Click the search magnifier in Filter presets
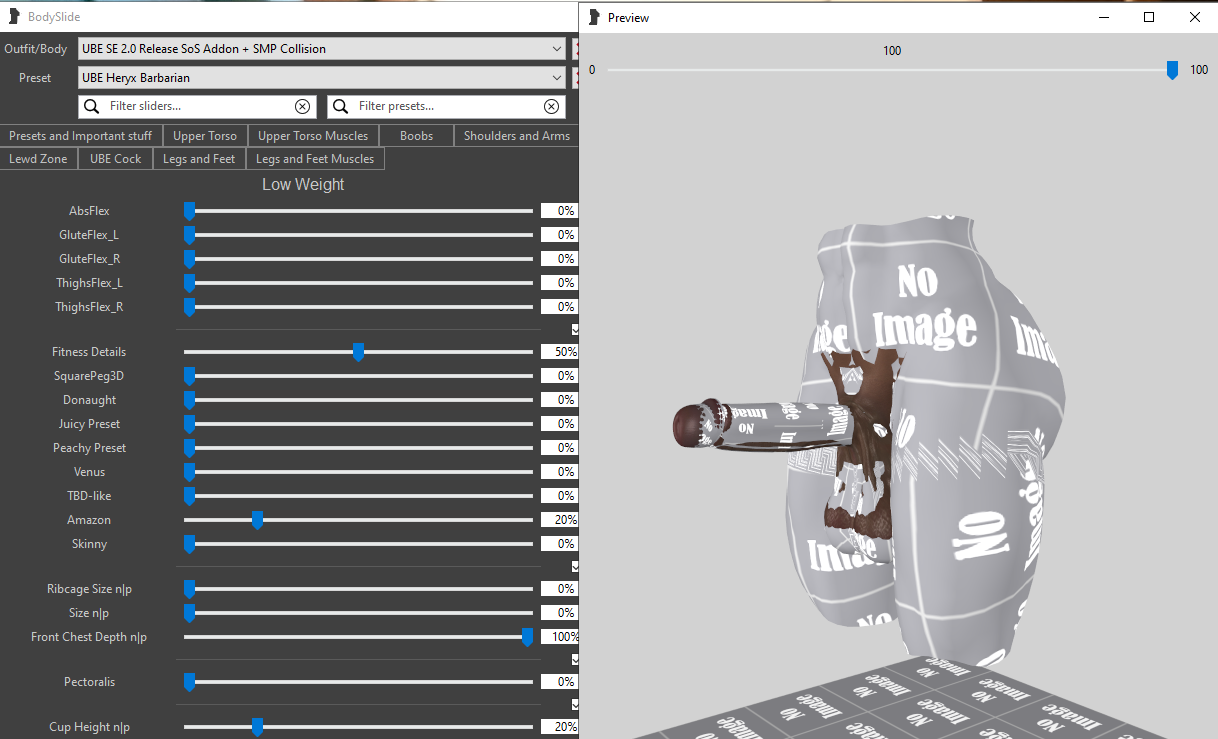The width and height of the screenshot is (1218, 739). click(x=340, y=106)
